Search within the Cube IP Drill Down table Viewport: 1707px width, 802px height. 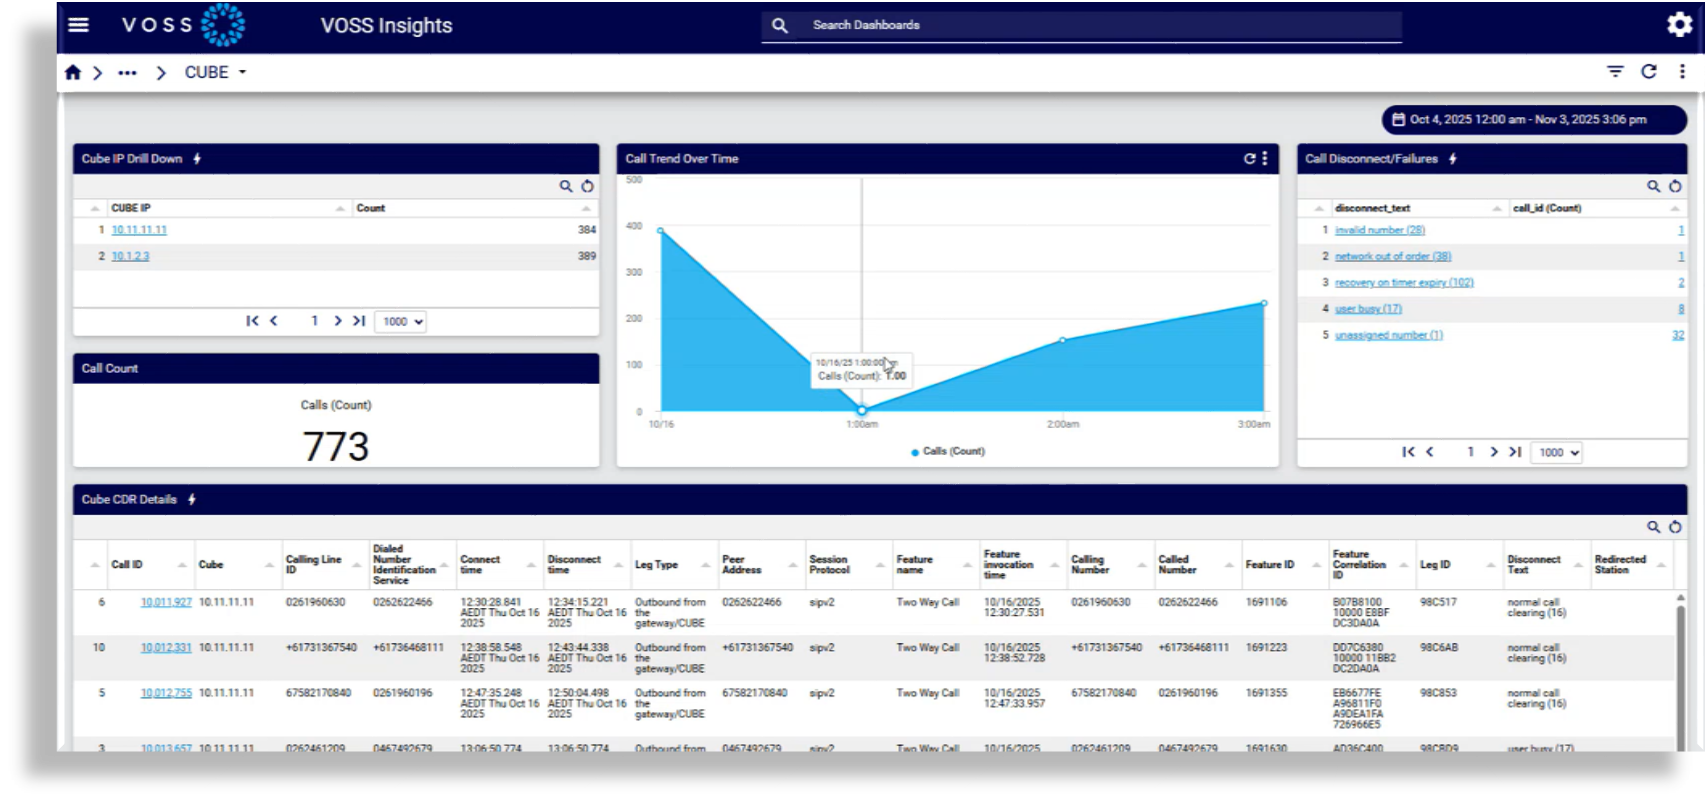566,186
